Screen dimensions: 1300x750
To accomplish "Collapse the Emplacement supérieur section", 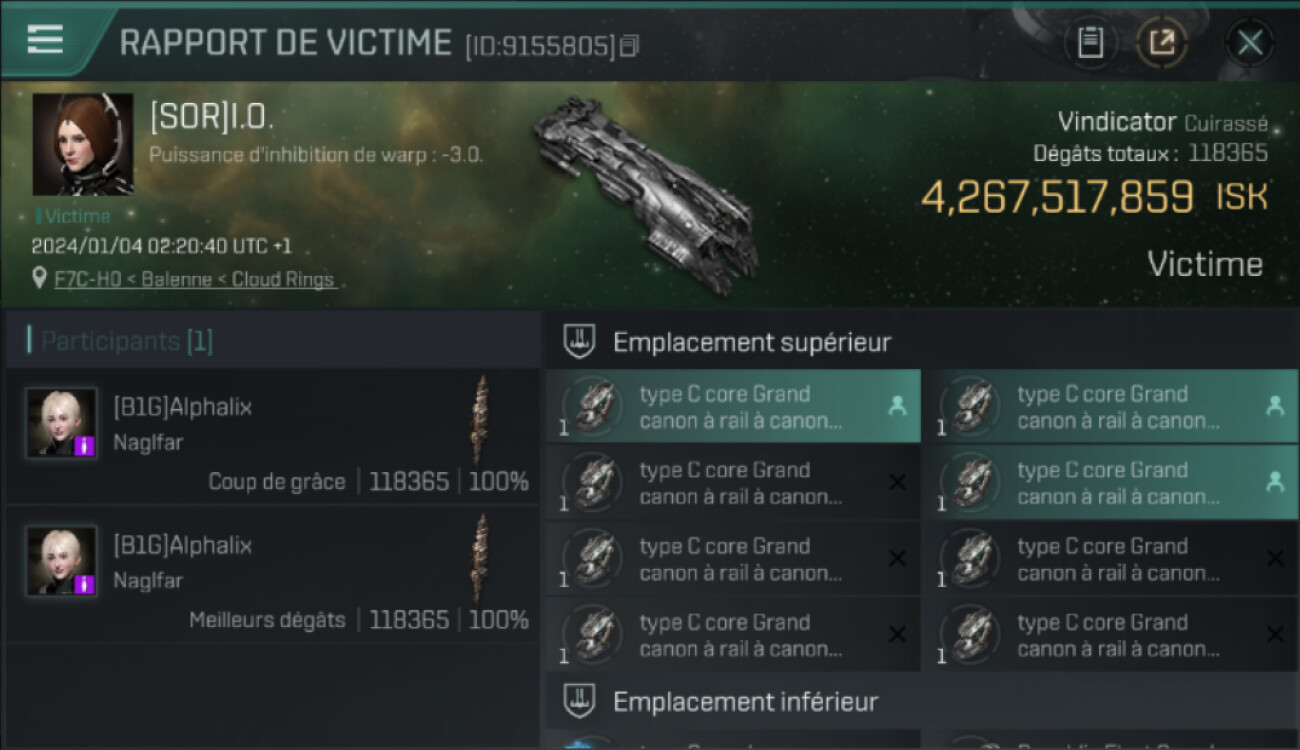I will tap(580, 342).
